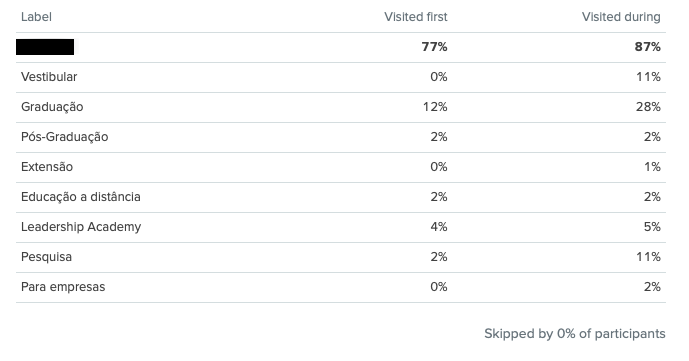This screenshot has width=689, height=361.
Task: Click the bold 77% value
Action: [x=434, y=47]
